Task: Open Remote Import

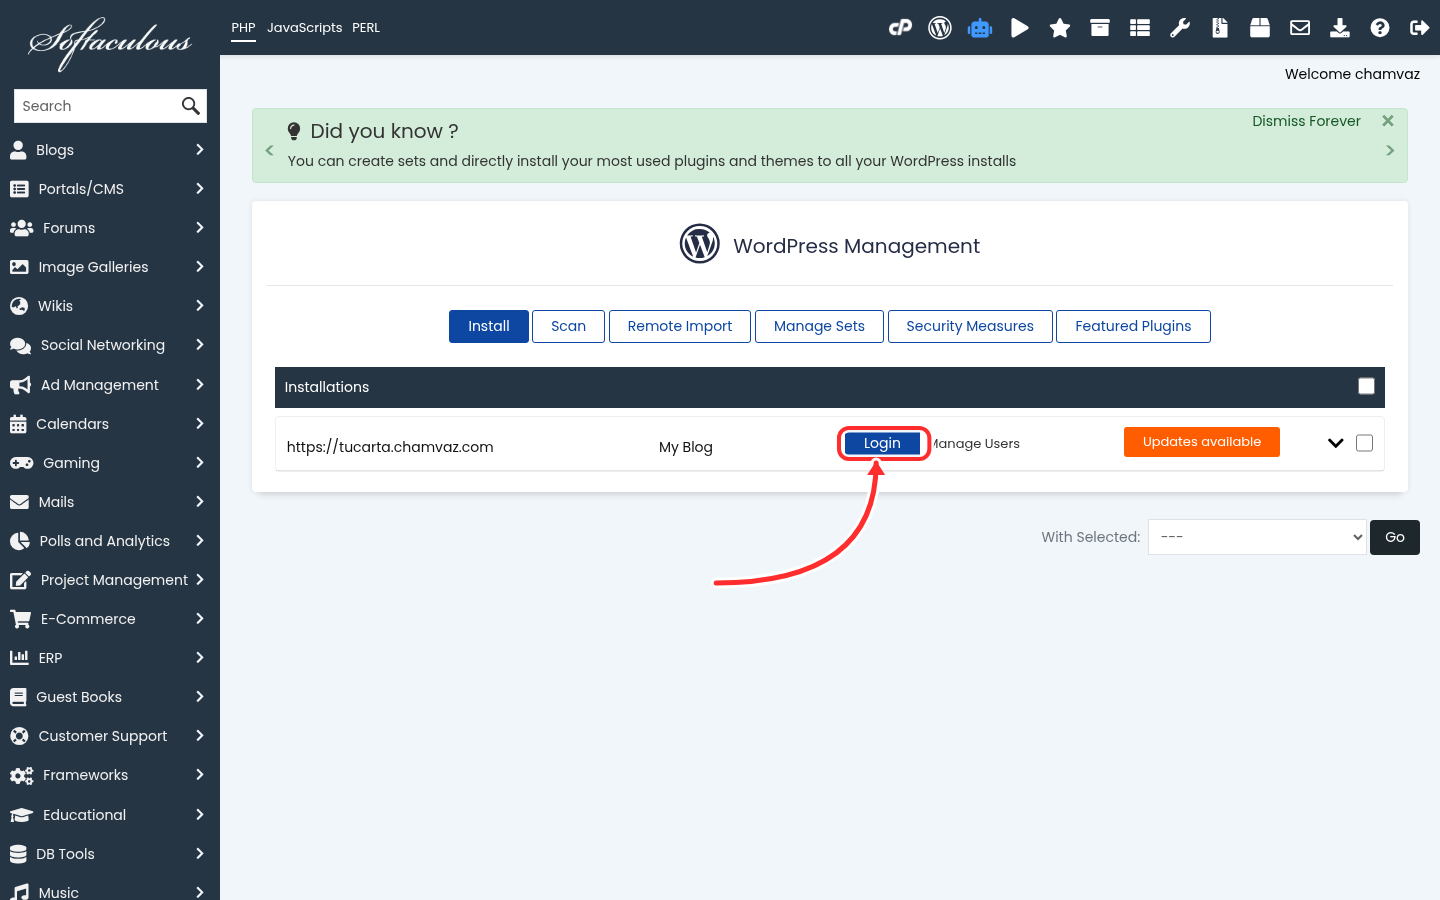Action: click(680, 326)
